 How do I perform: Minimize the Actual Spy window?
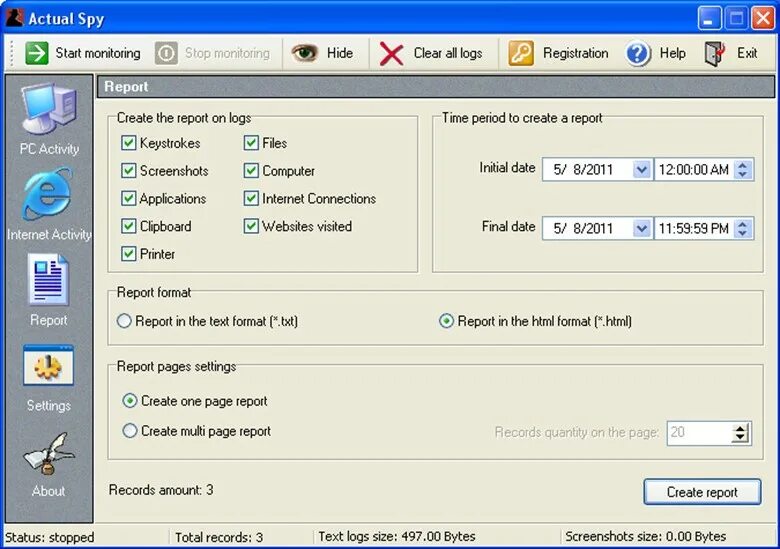click(x=710, y=19)
